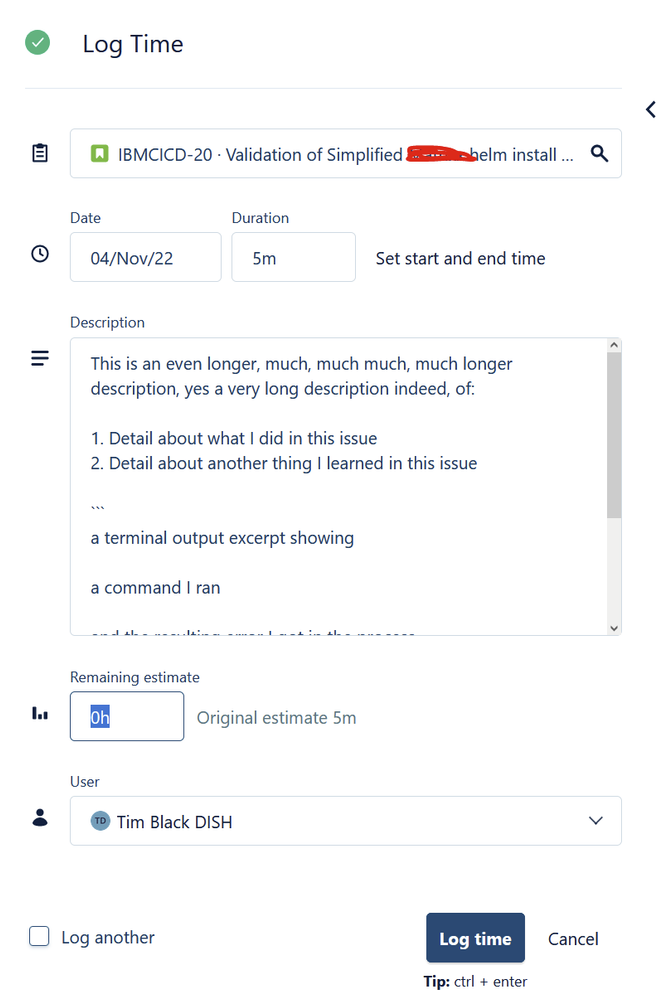Open issue search with the magnifier icon

(x=599, y=154)
